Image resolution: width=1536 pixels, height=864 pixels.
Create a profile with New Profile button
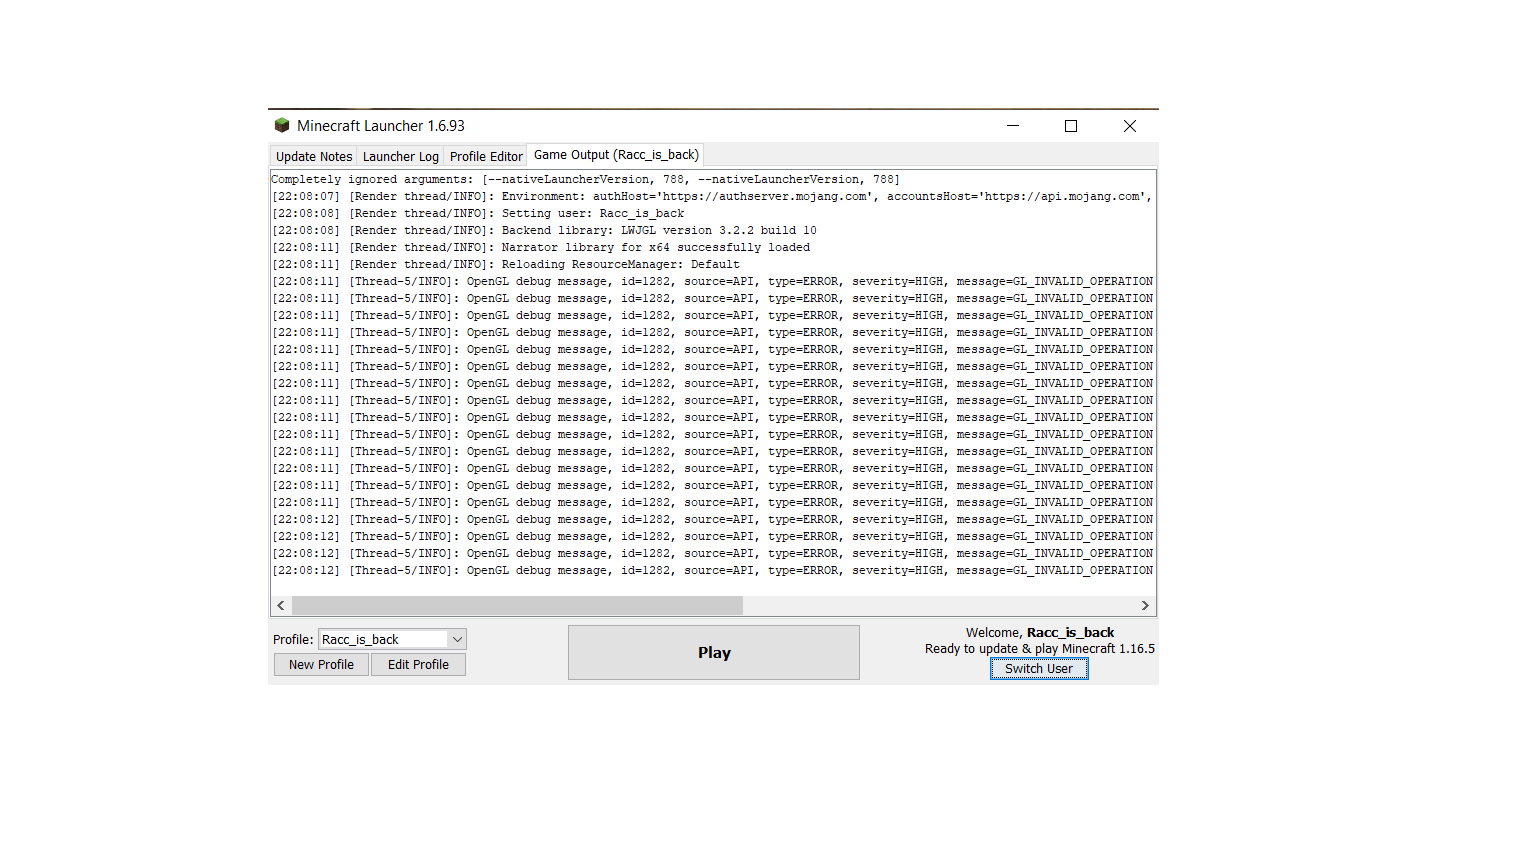coord(321,665)
